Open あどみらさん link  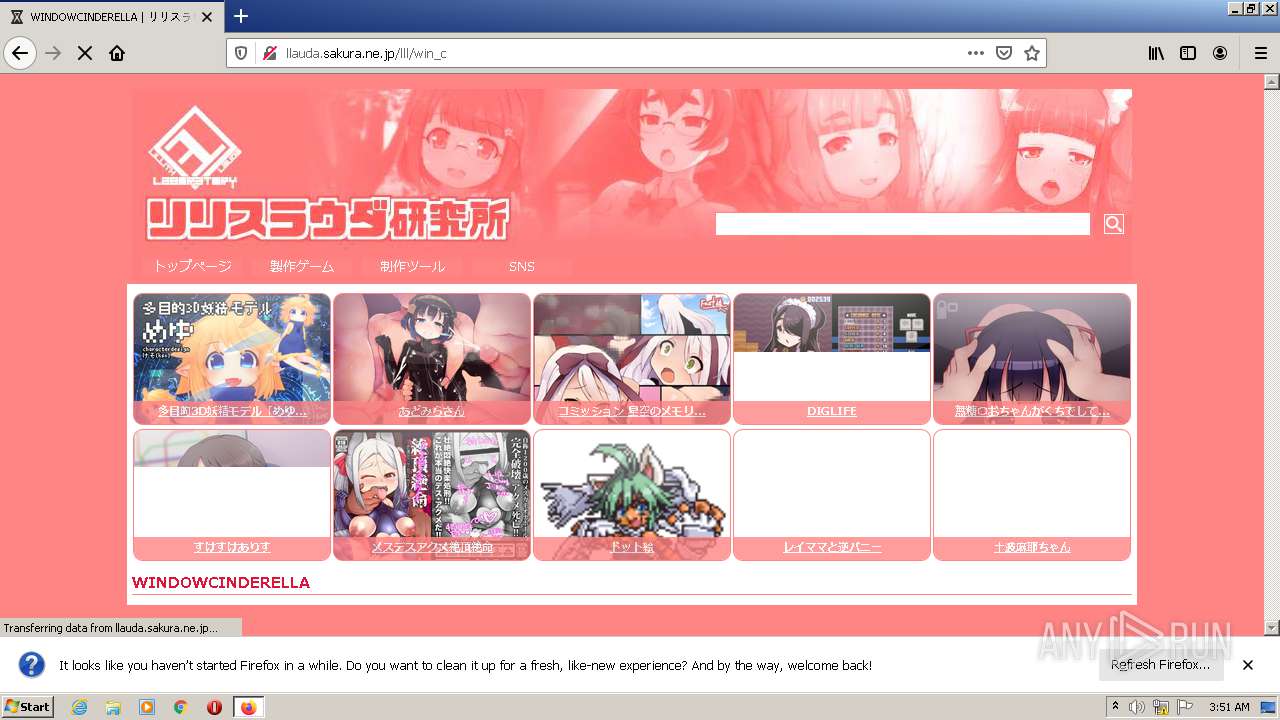[x=432, y=411]
